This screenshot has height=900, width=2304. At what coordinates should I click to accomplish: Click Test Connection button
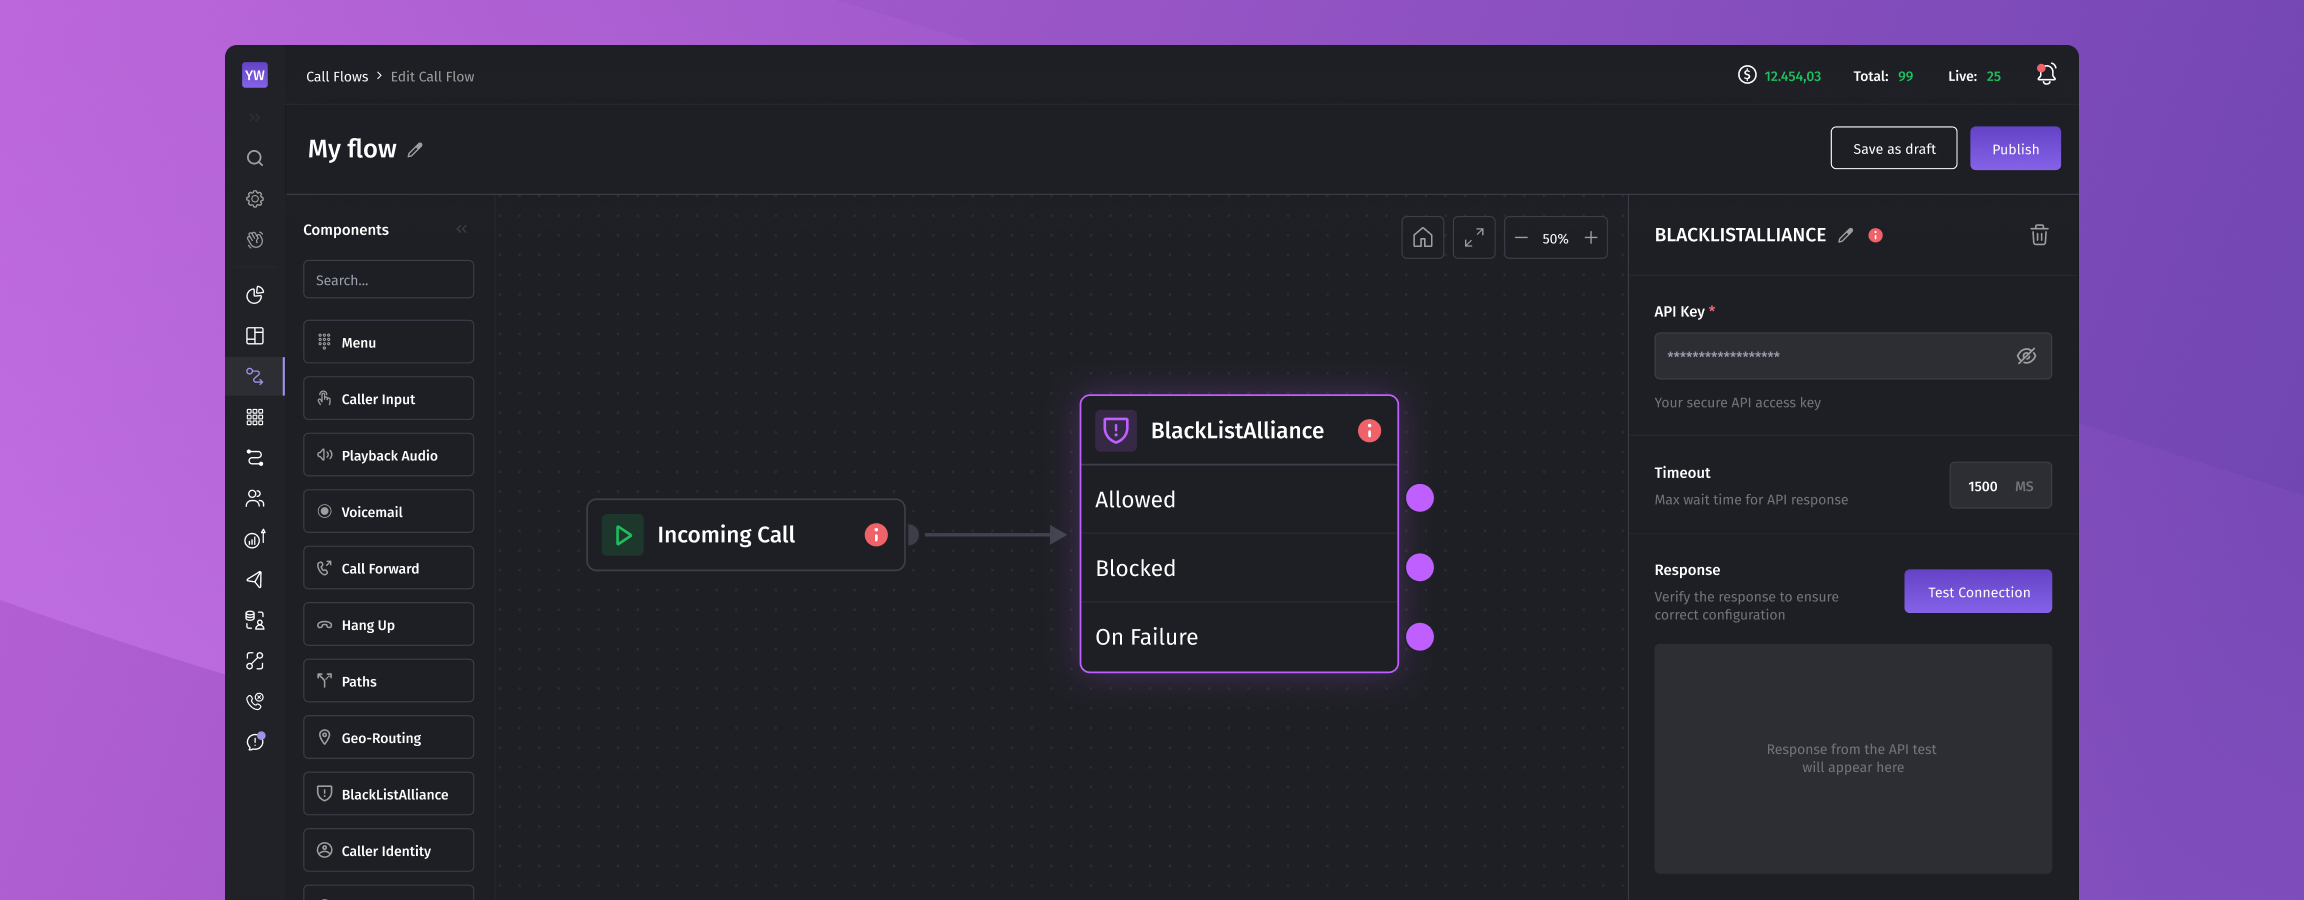(1978, 591)
